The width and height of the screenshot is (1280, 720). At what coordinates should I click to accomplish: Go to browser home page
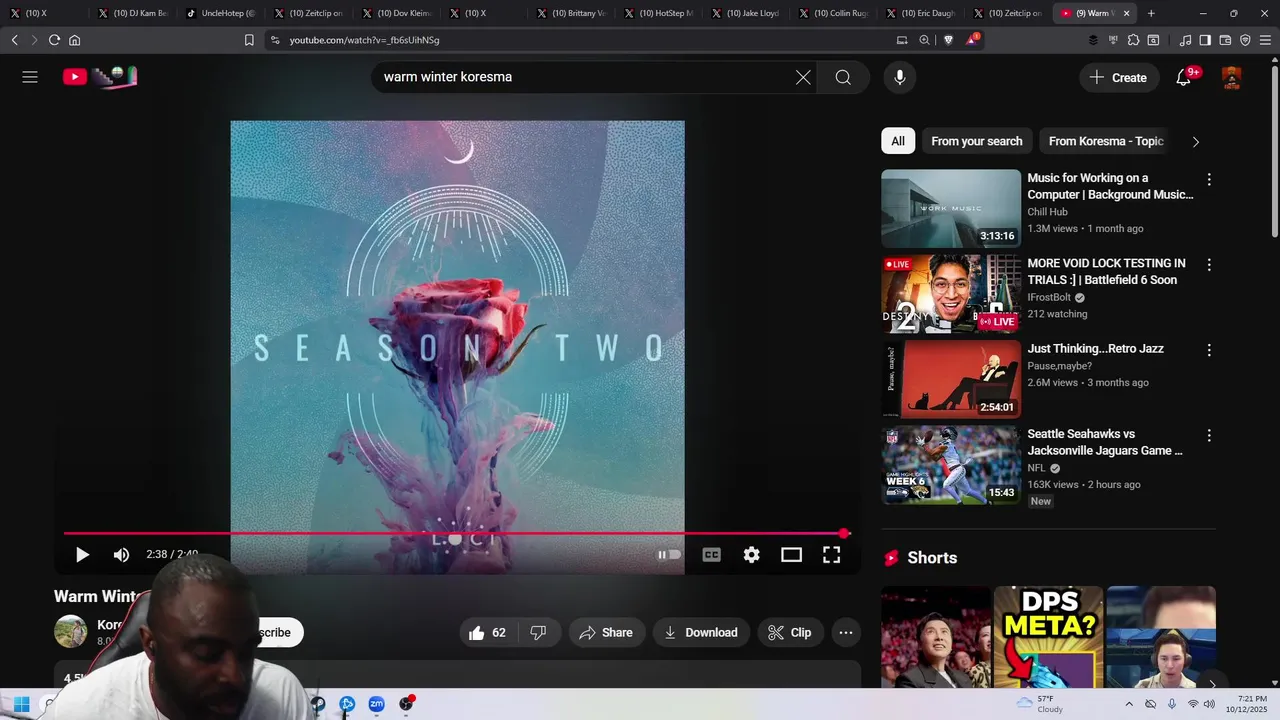(x=74, y=40)
